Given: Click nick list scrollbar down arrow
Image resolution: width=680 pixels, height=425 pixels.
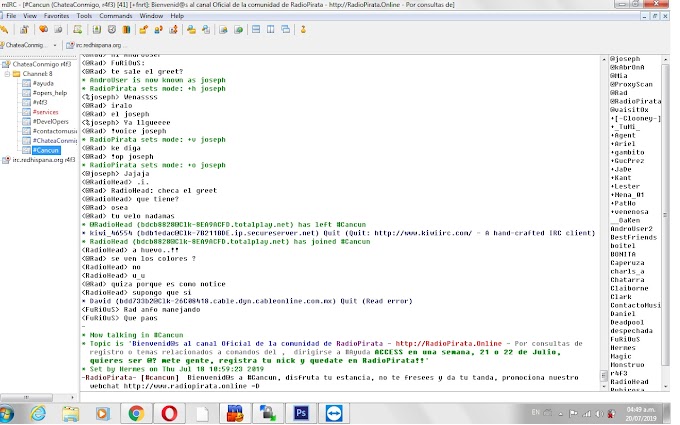Looking at the screenshot, I should 665,386.
